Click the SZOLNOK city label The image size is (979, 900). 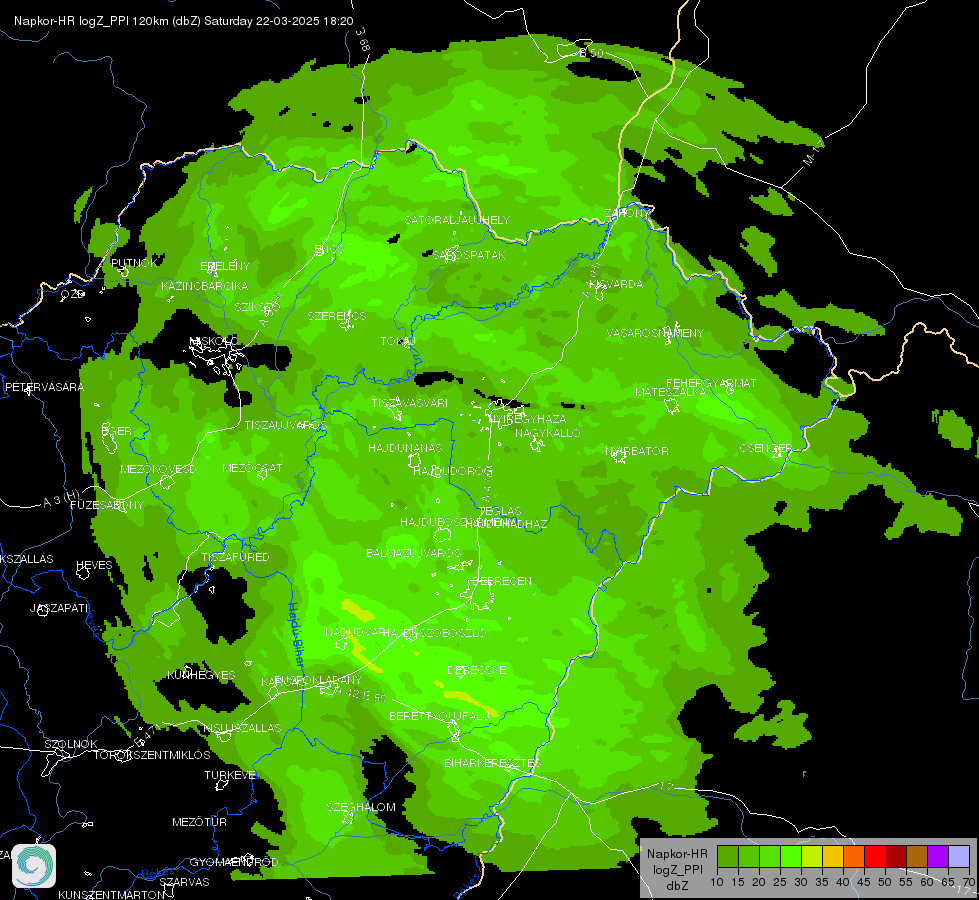[71, 744]
